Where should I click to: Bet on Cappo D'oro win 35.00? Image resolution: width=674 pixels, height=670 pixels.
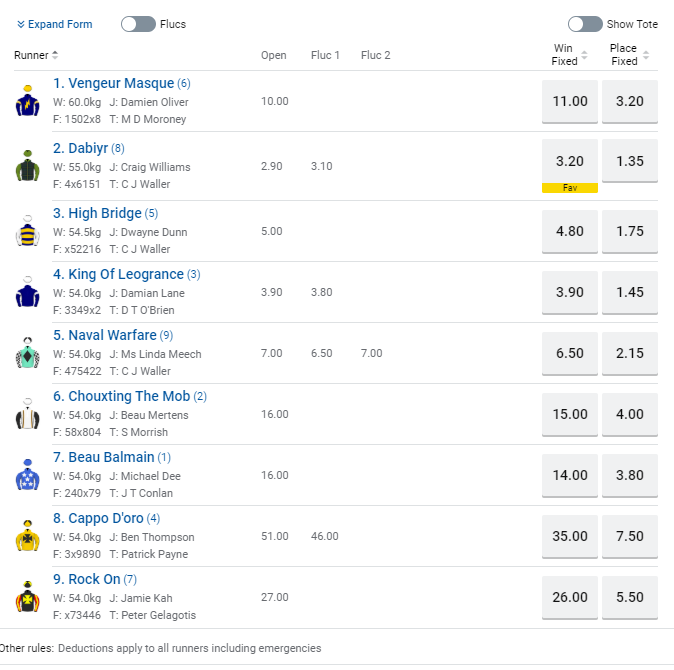tap(569, 537)
